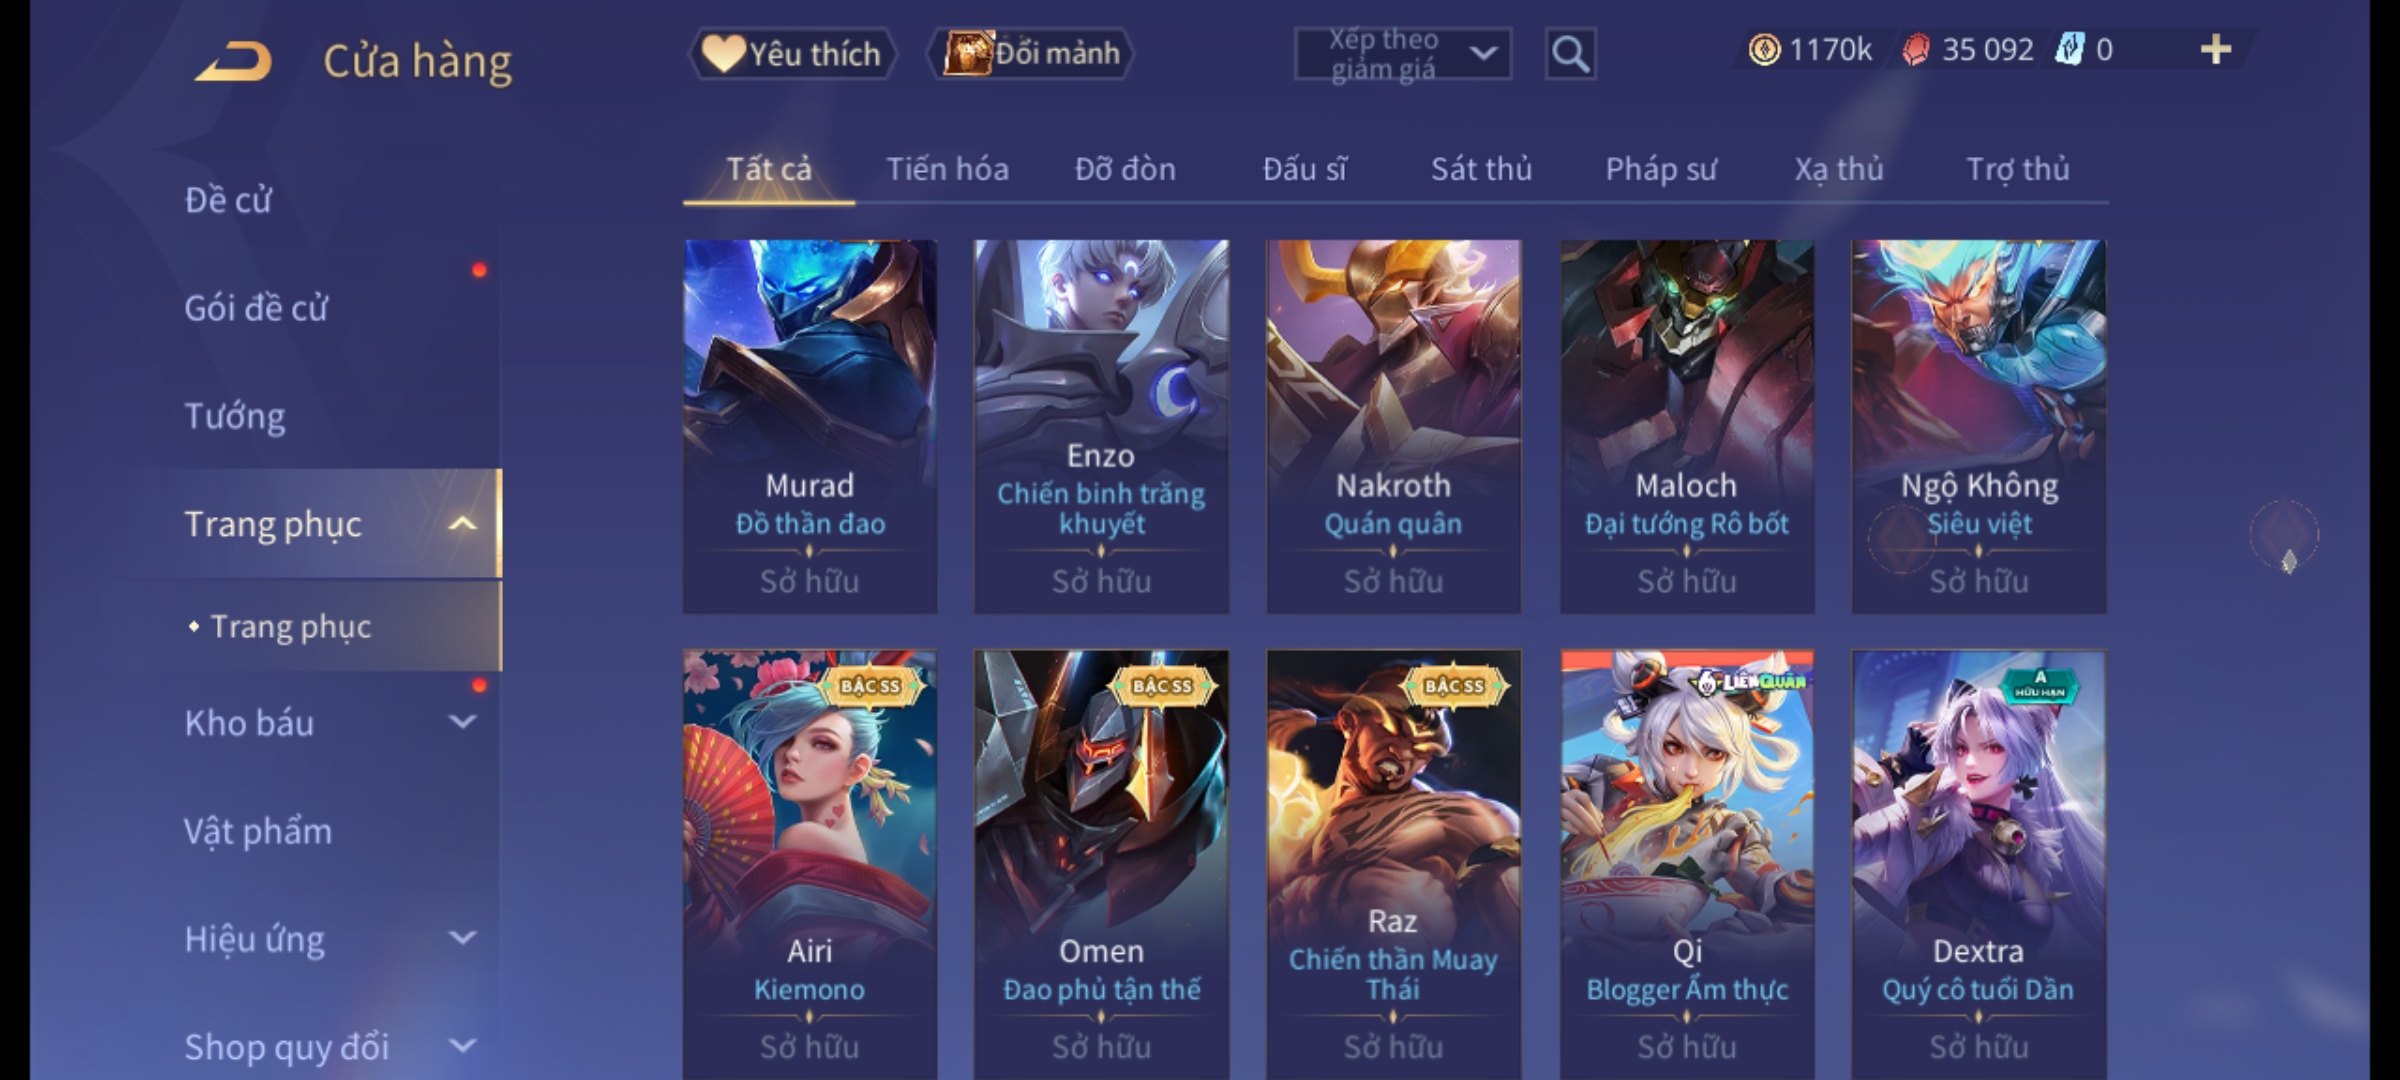
Task: Select the Airi Kiemono skin card
Action: coord(810,864)
